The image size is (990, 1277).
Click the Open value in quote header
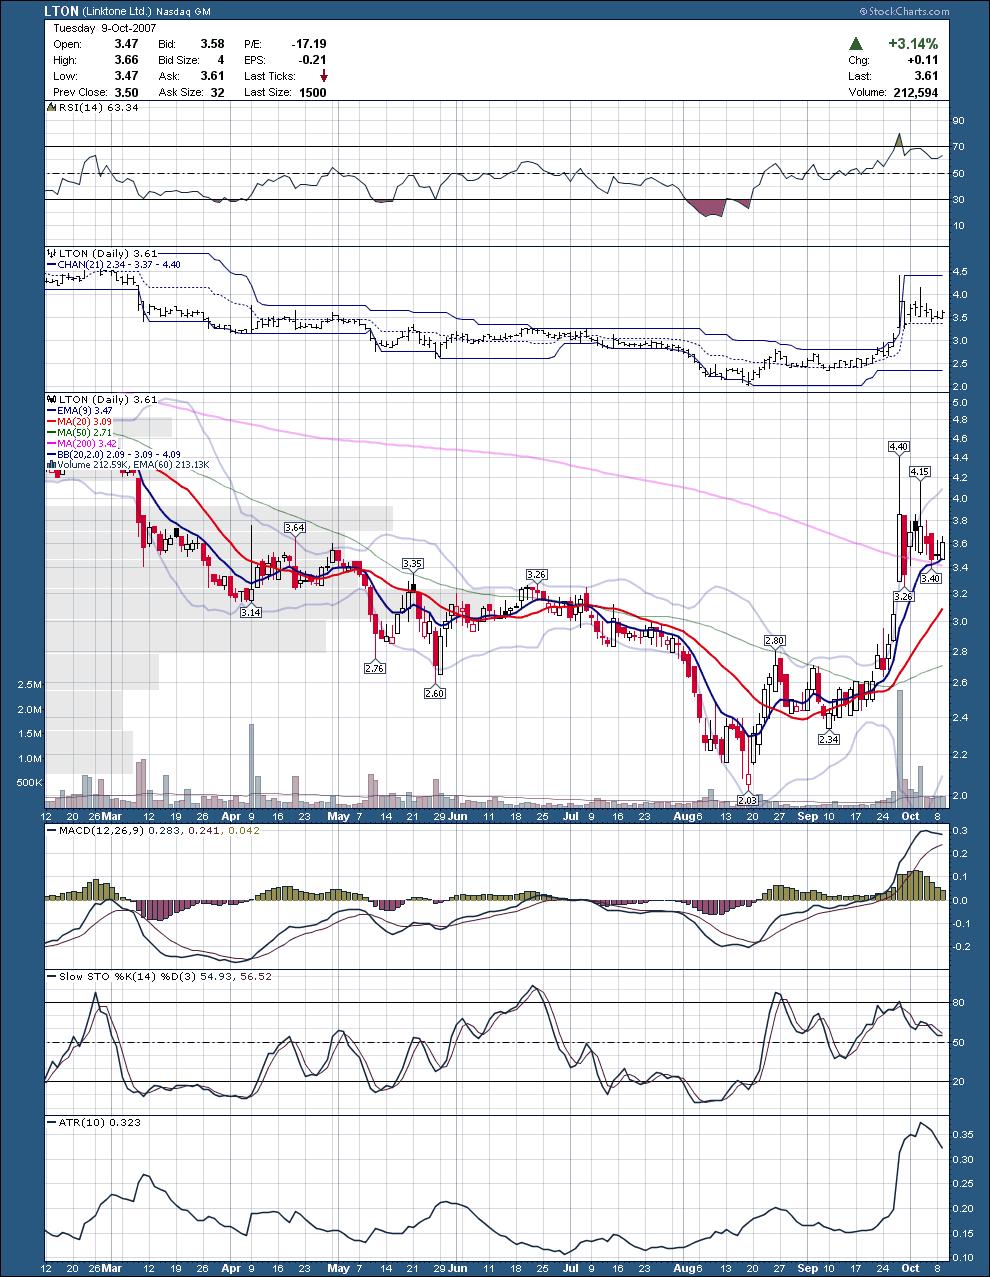pyautogui.click(x=126, y=44)
